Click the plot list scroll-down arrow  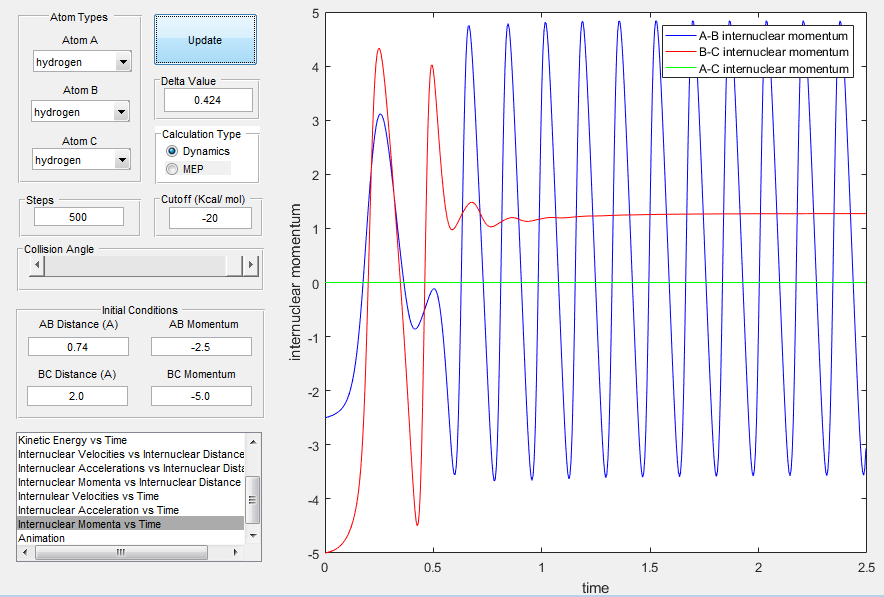coord(253,536)
